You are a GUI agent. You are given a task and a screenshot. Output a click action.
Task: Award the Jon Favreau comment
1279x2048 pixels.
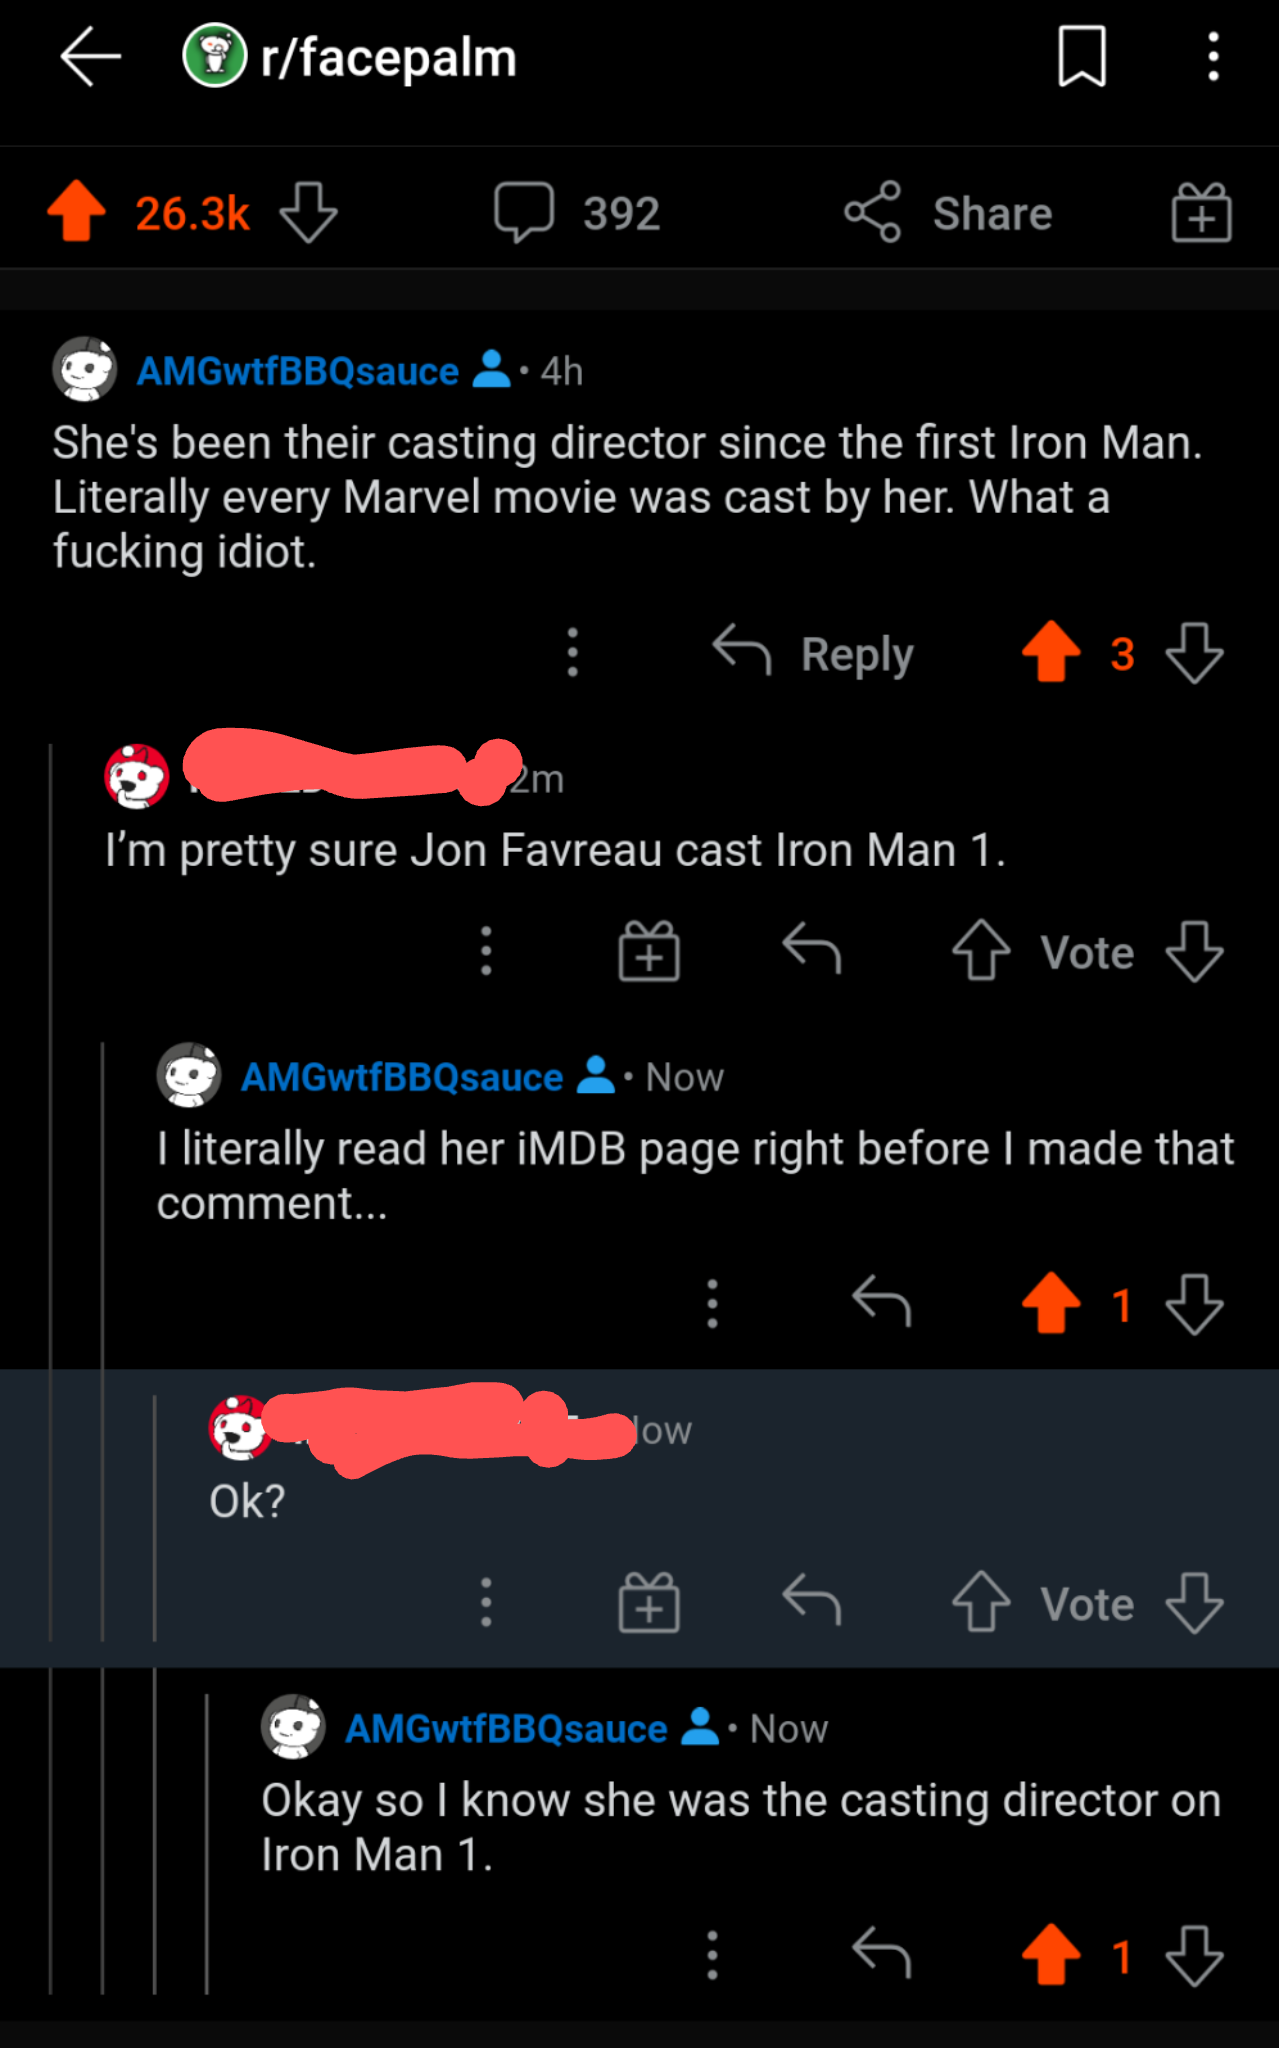pos(649,951)
